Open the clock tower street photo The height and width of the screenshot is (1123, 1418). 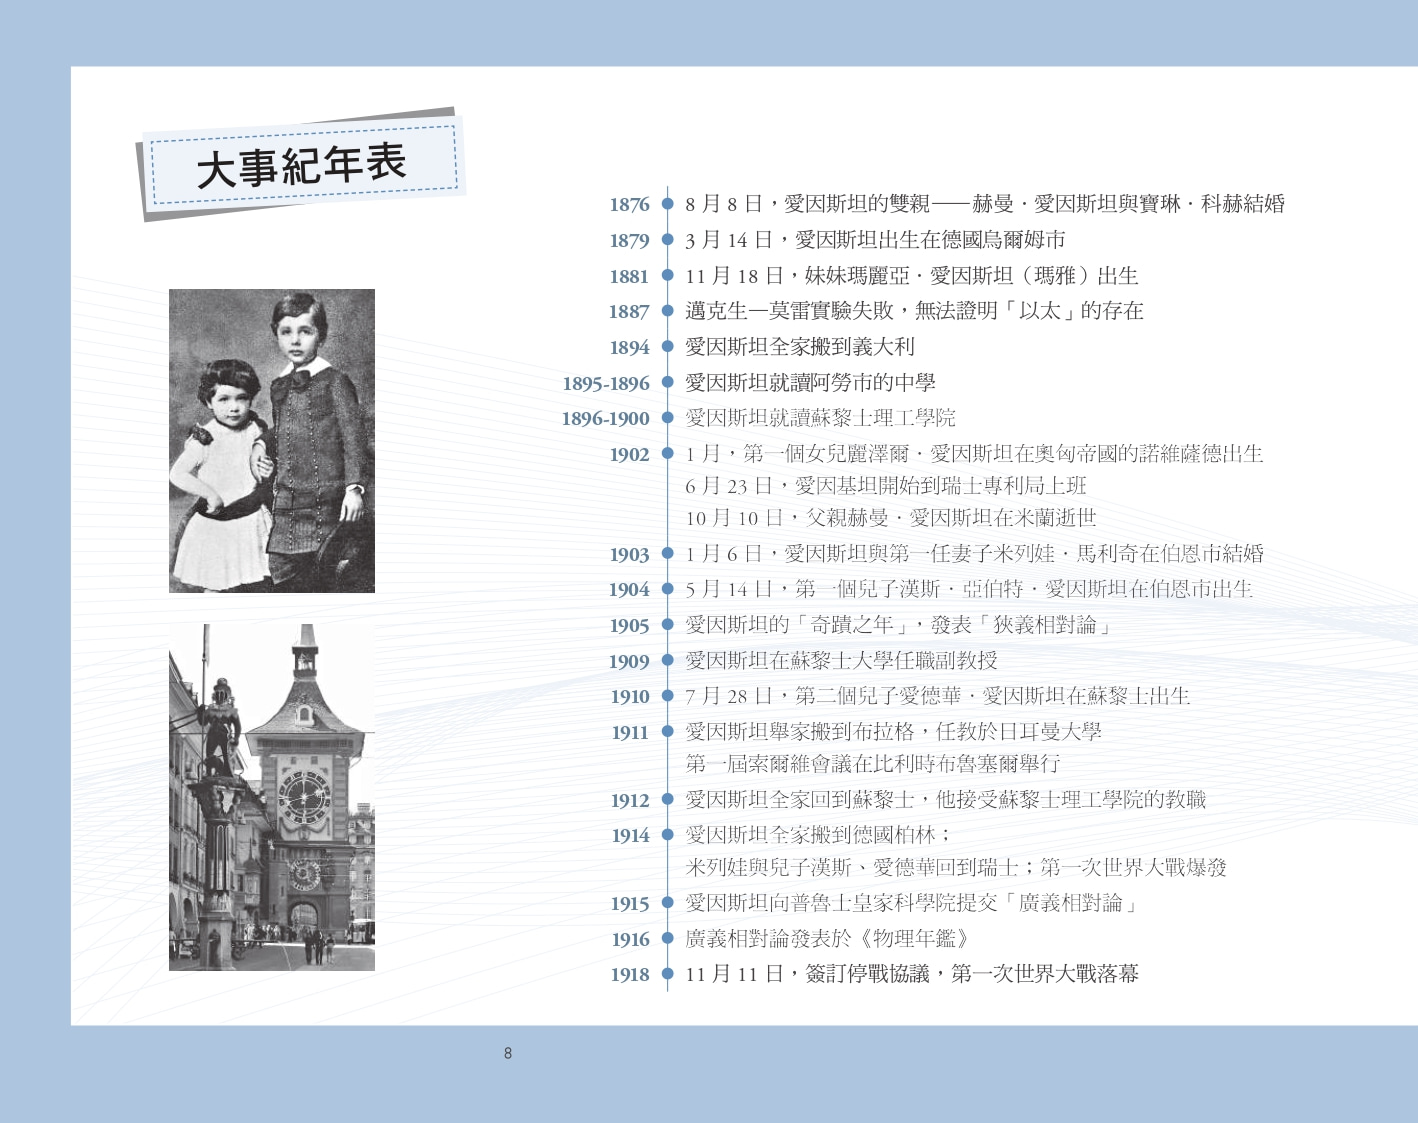(x=272, y=797)
